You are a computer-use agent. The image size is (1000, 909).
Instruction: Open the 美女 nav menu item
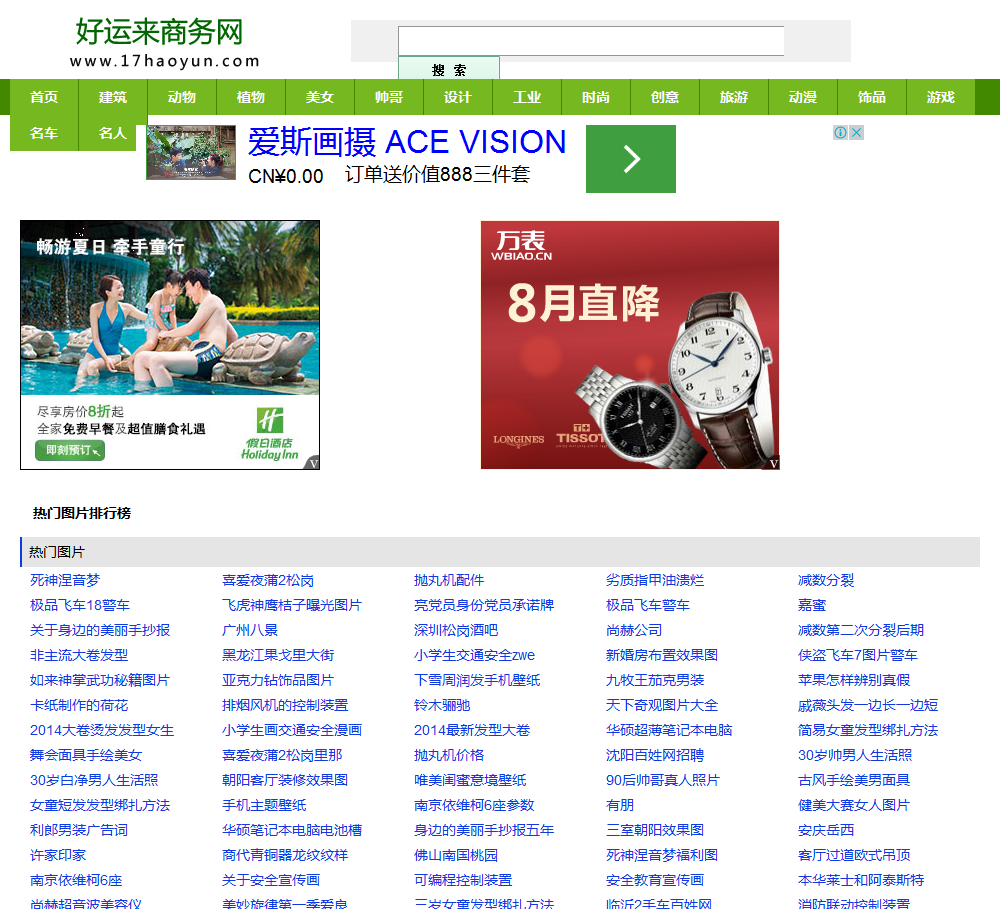pos(320,97)
